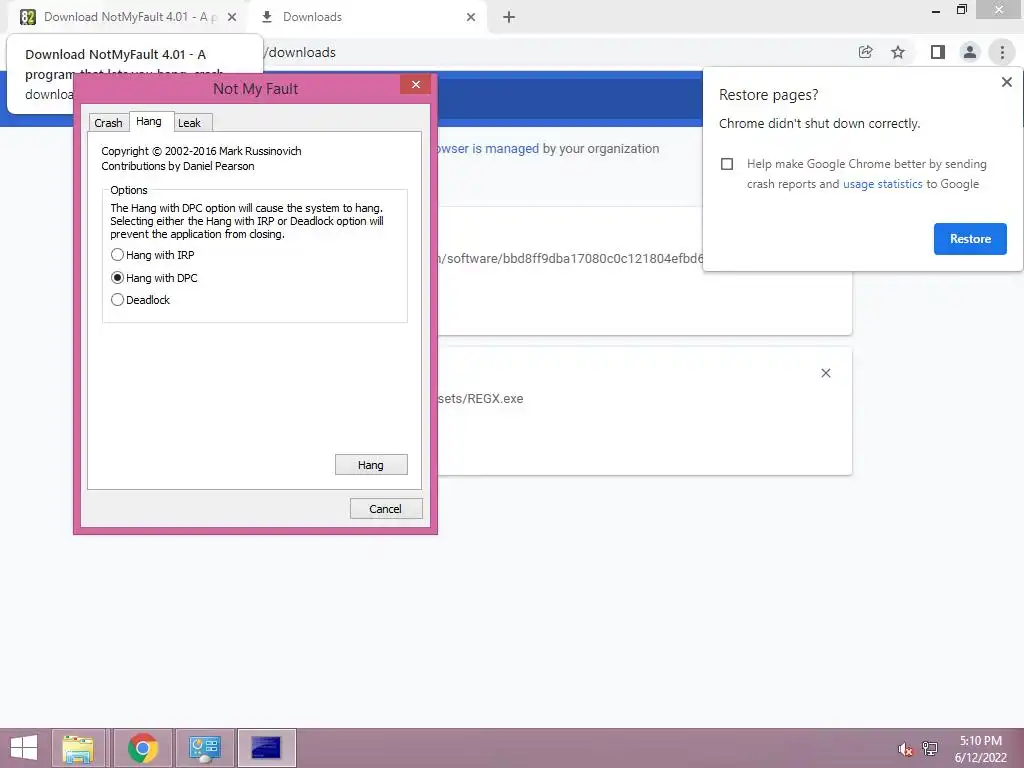
Task: Open the browser is managed link
Action: (x=488, y=148)
